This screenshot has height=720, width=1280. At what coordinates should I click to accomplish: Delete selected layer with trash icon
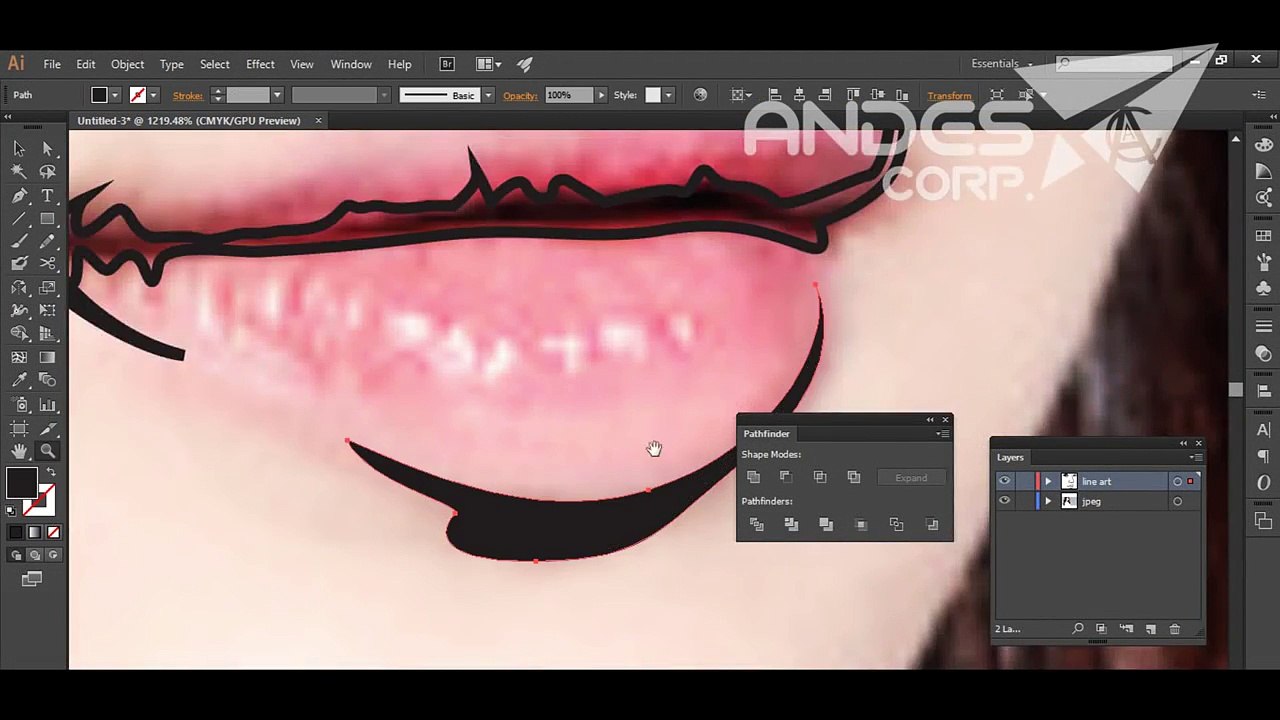(x=1175, y=629)
